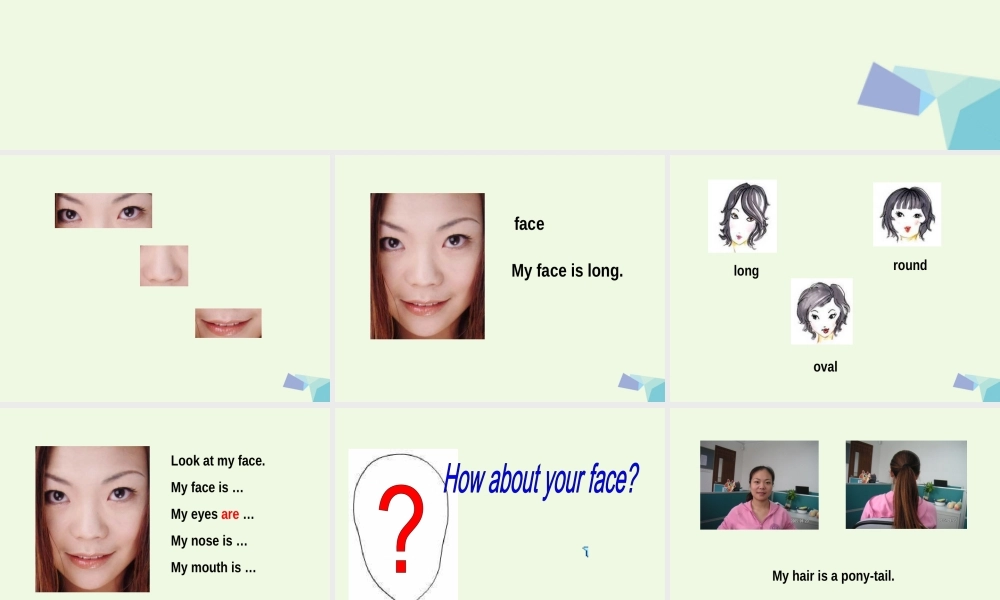Click the line 'Look at my face.'

click(217, 461)
